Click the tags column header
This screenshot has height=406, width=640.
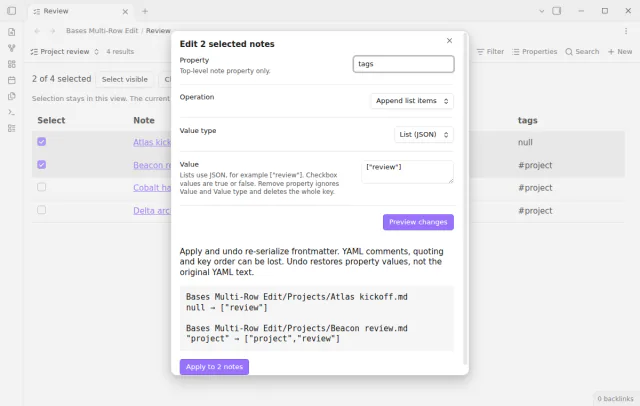tap(527, 120)
